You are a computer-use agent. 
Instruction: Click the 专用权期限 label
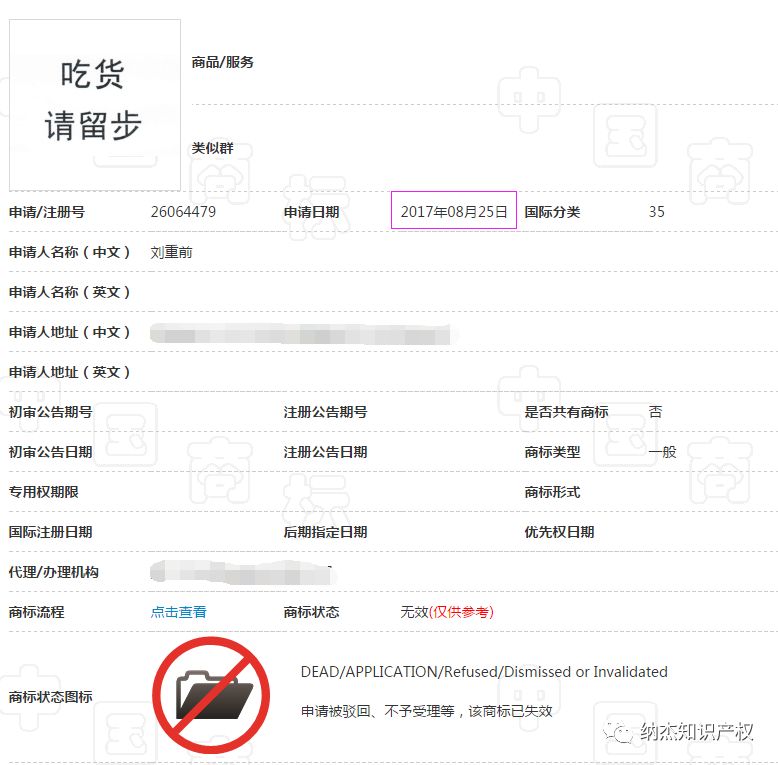click(44, 492)
